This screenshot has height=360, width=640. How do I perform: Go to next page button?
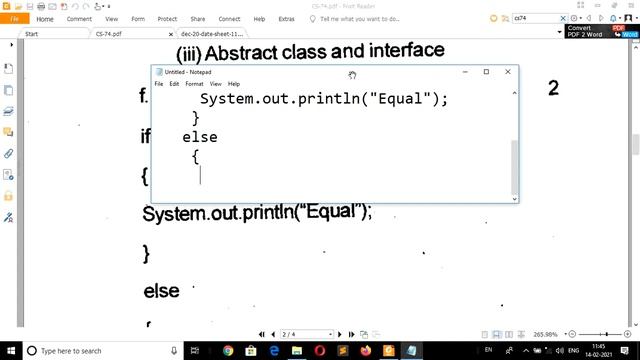pyautogui.click(x=340, y=334)
